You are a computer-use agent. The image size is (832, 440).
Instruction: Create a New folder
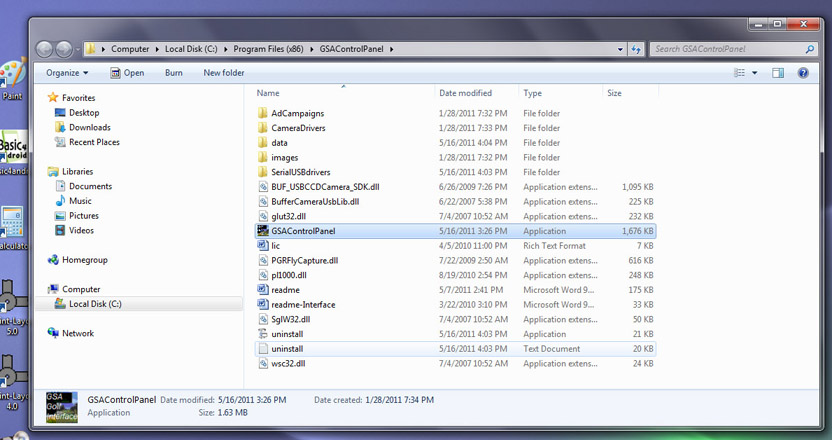coord(224,73)
